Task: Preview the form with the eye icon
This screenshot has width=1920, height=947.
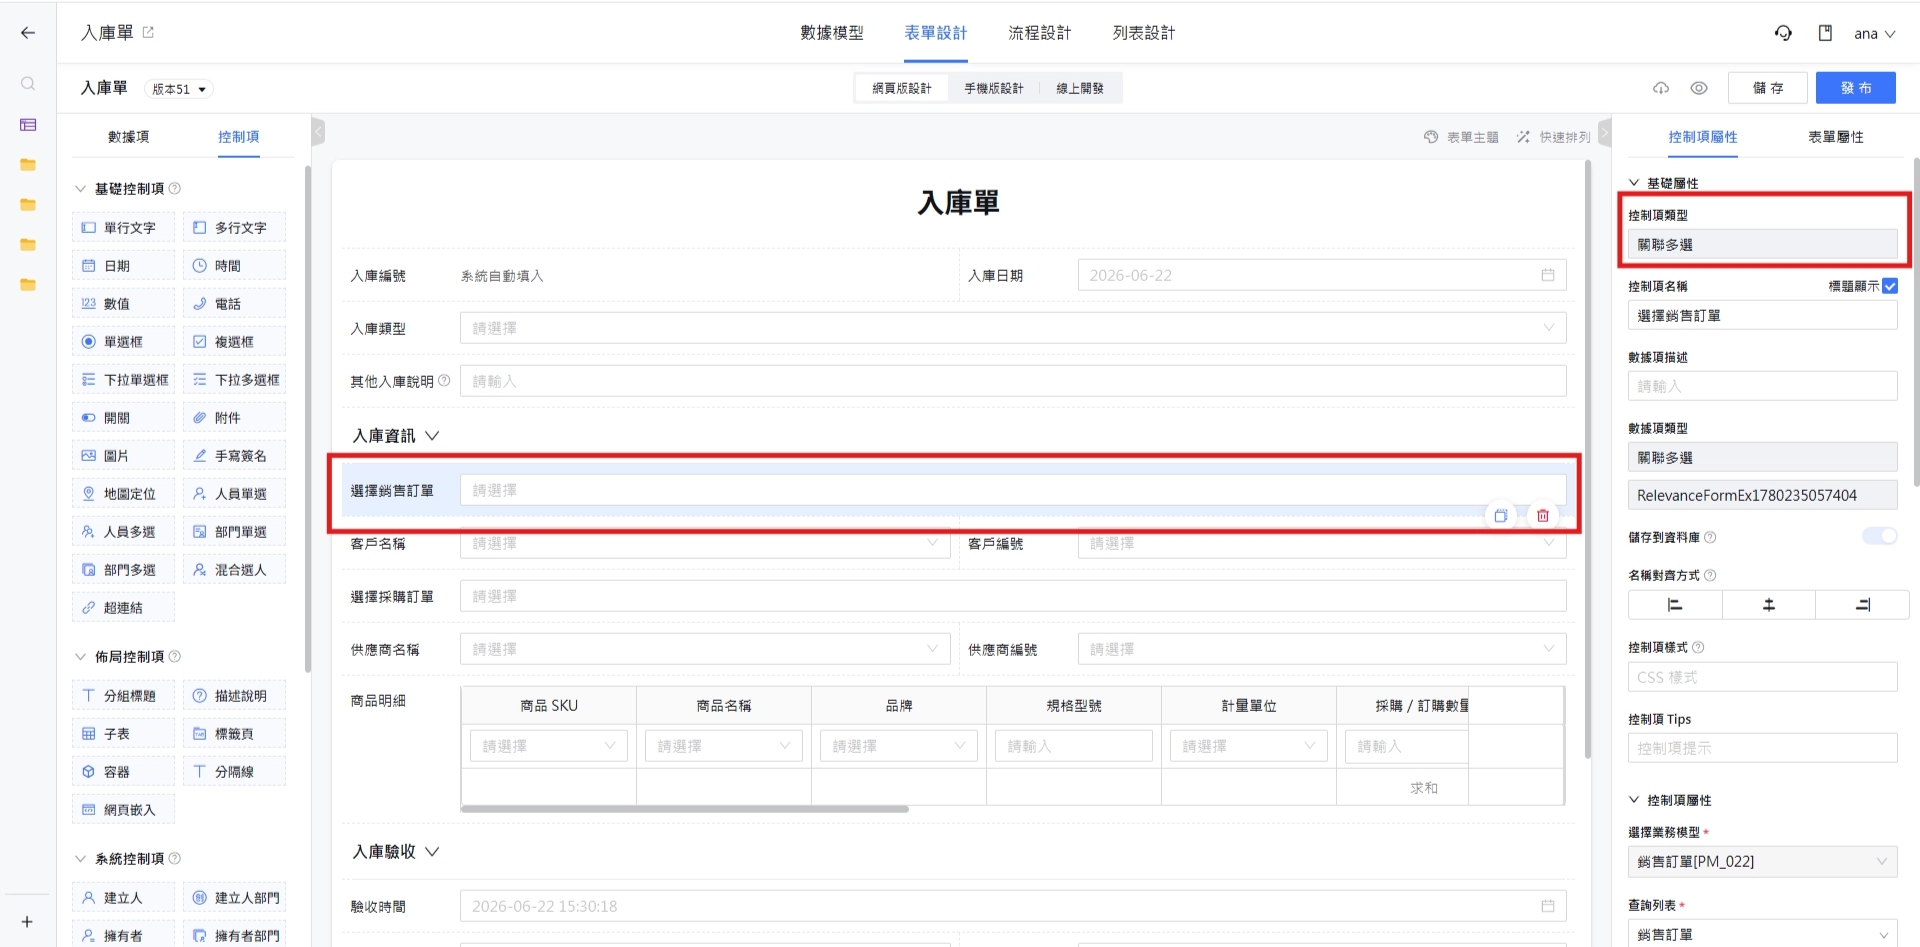Action: tap(1699, 88)
